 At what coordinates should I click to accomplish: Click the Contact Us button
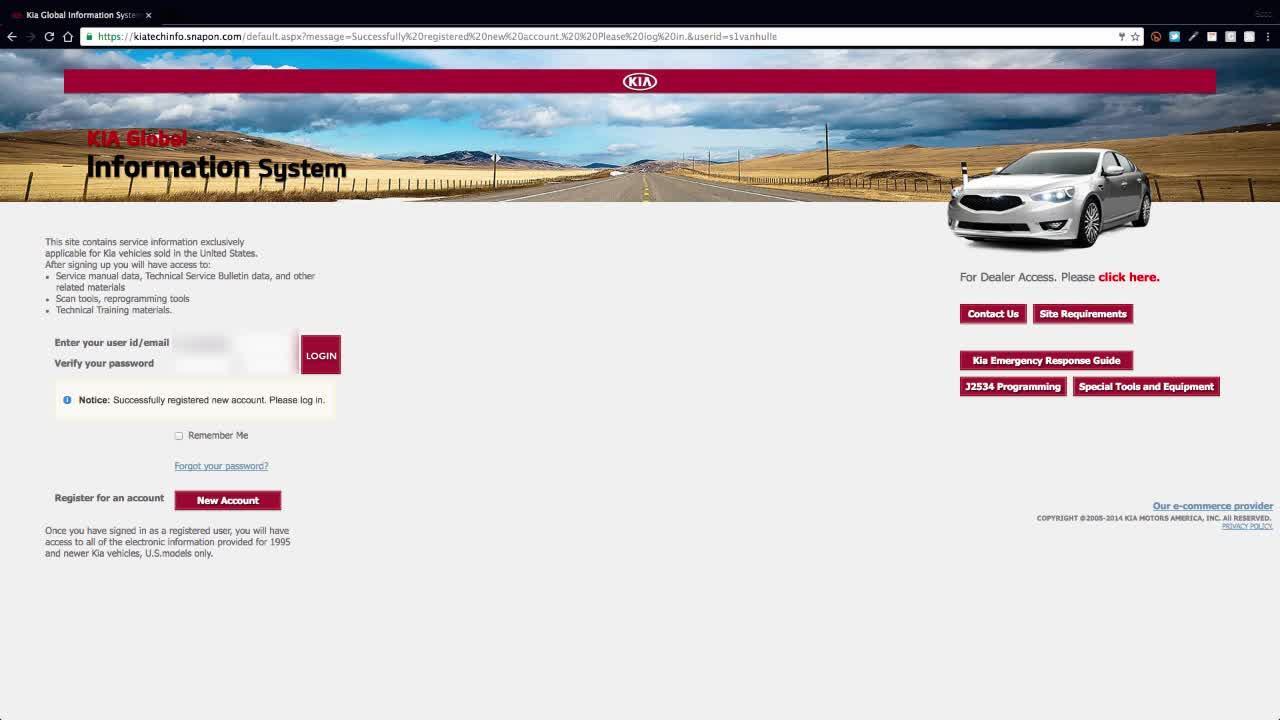pyautogui.click(x=992, y=314)
